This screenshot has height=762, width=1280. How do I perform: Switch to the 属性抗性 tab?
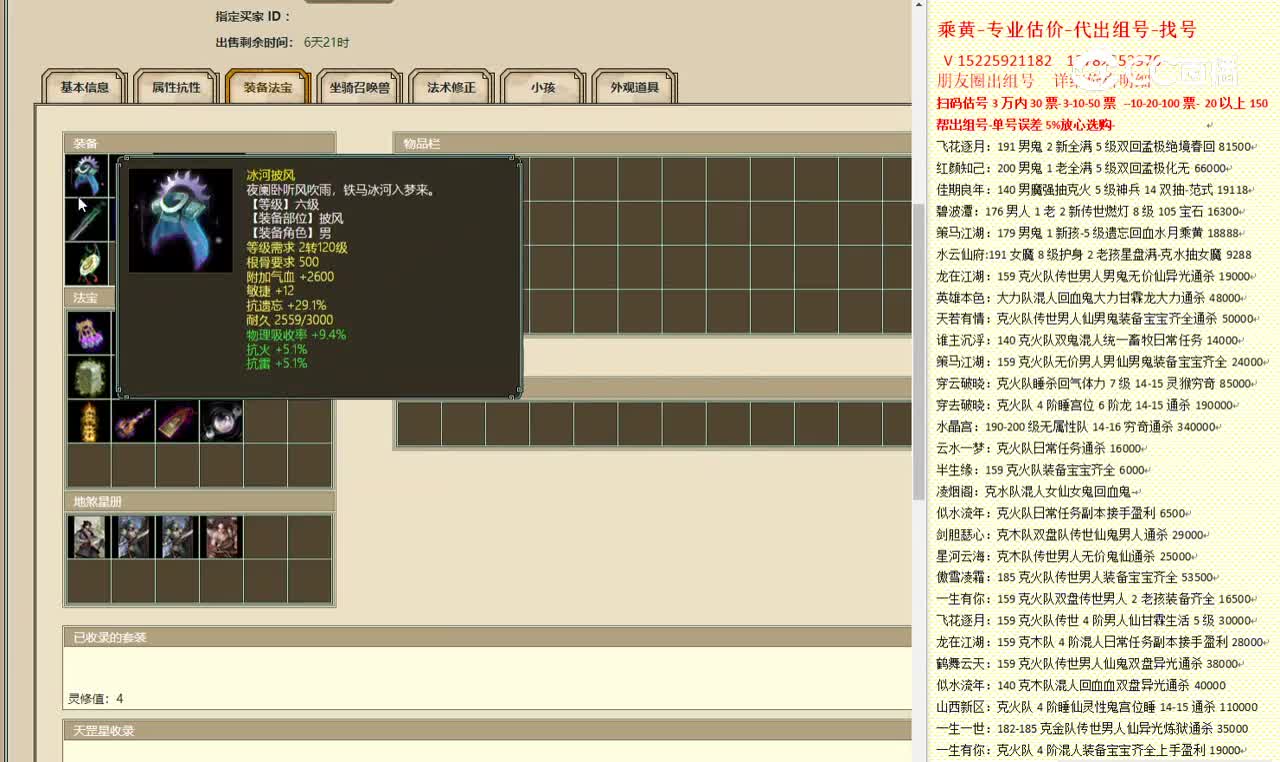pos(176,87)
